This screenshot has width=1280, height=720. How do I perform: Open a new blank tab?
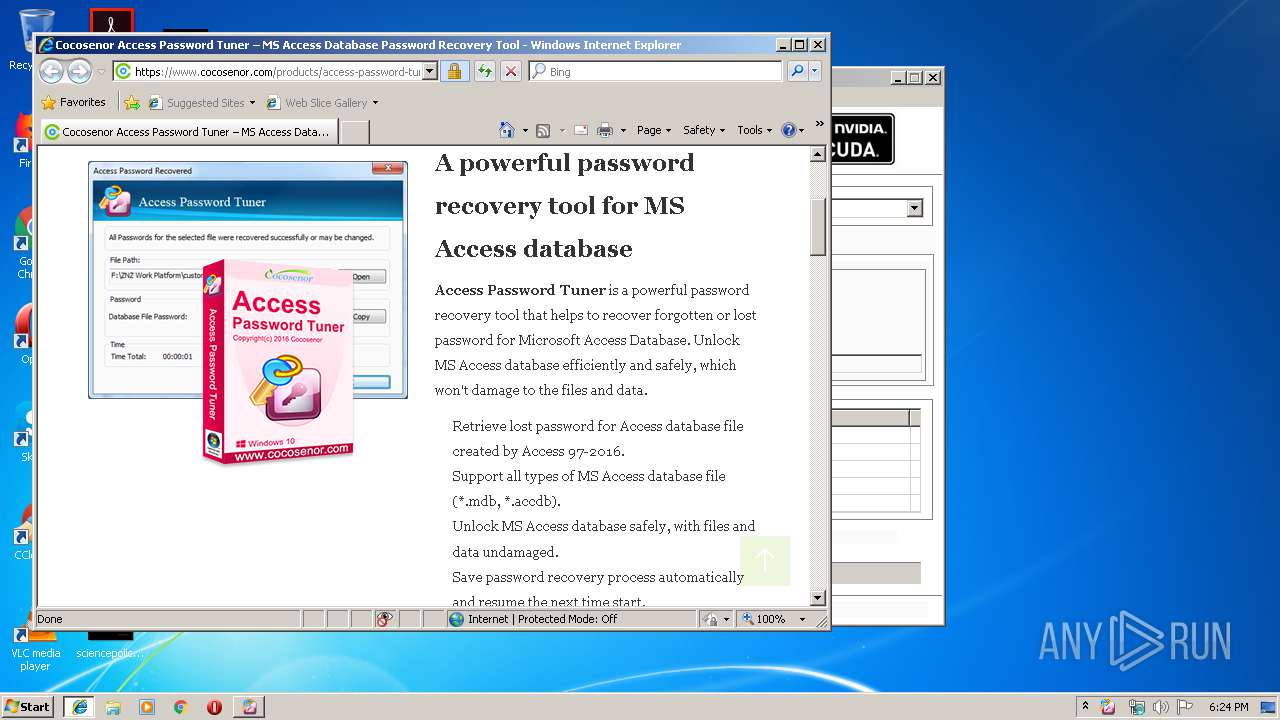[355, 132]
